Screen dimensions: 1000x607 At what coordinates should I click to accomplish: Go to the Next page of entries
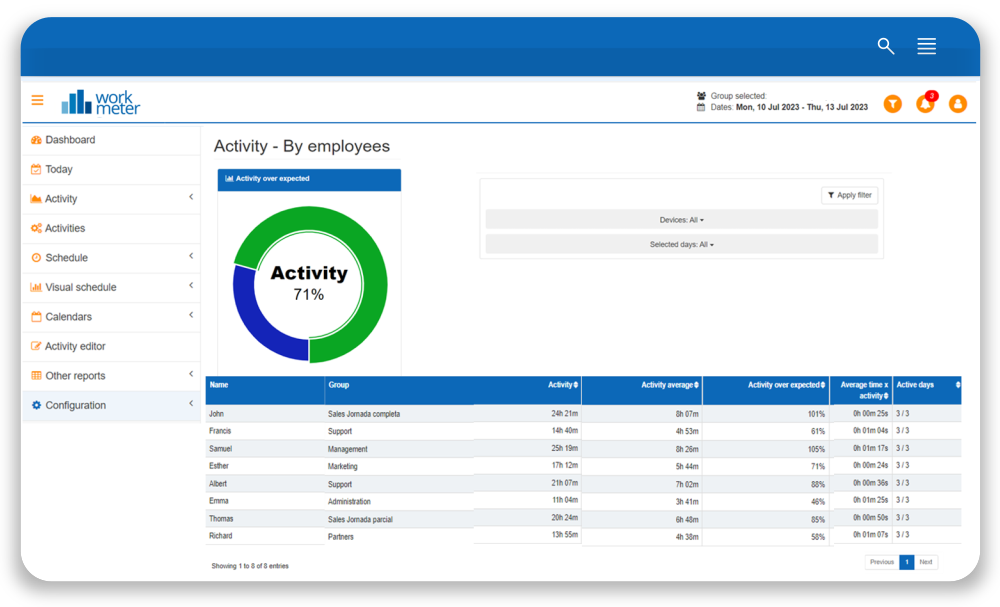[926, 561]
